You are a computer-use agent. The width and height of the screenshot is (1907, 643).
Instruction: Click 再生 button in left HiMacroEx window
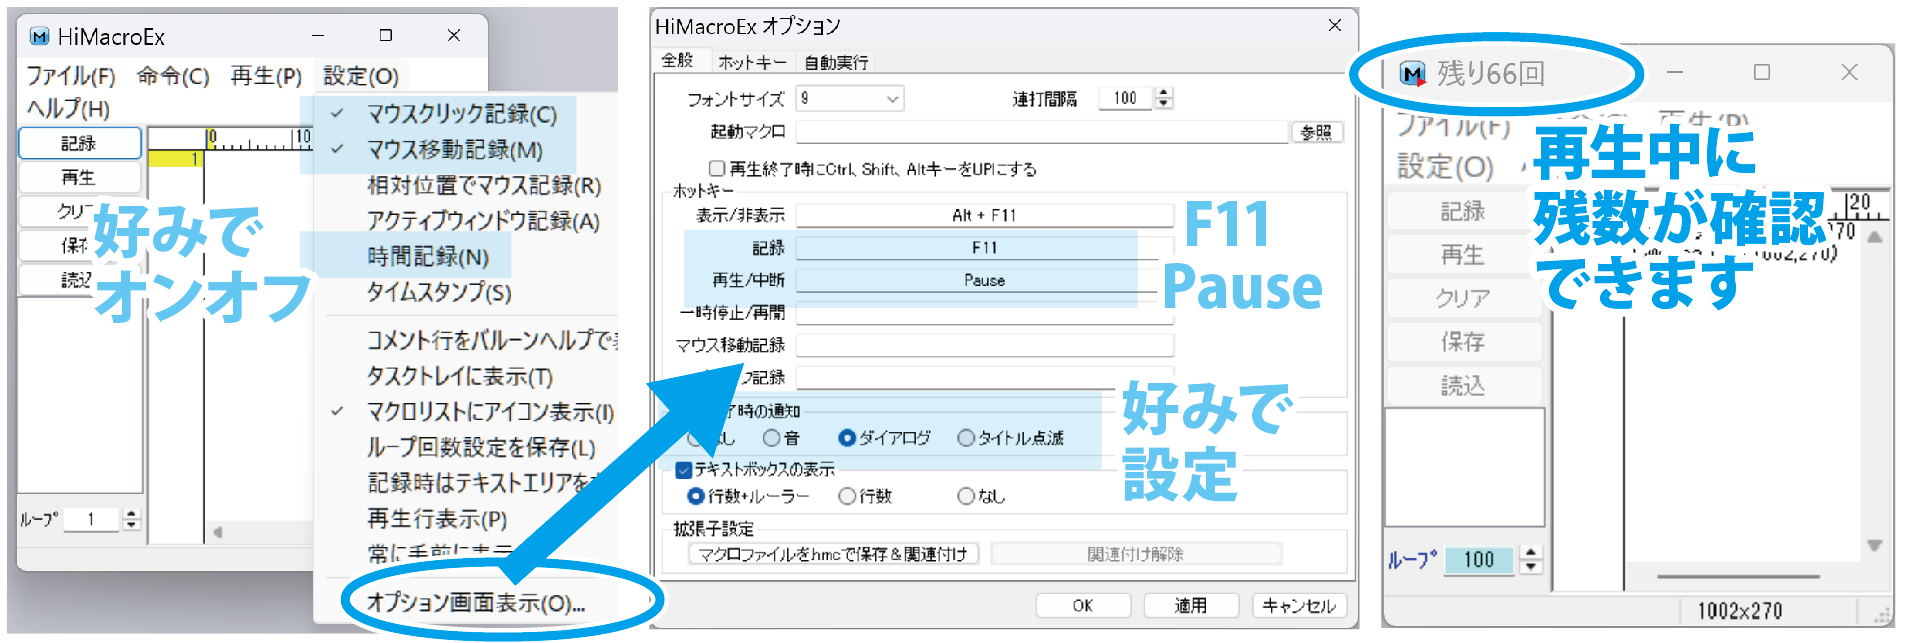(79, 178)
